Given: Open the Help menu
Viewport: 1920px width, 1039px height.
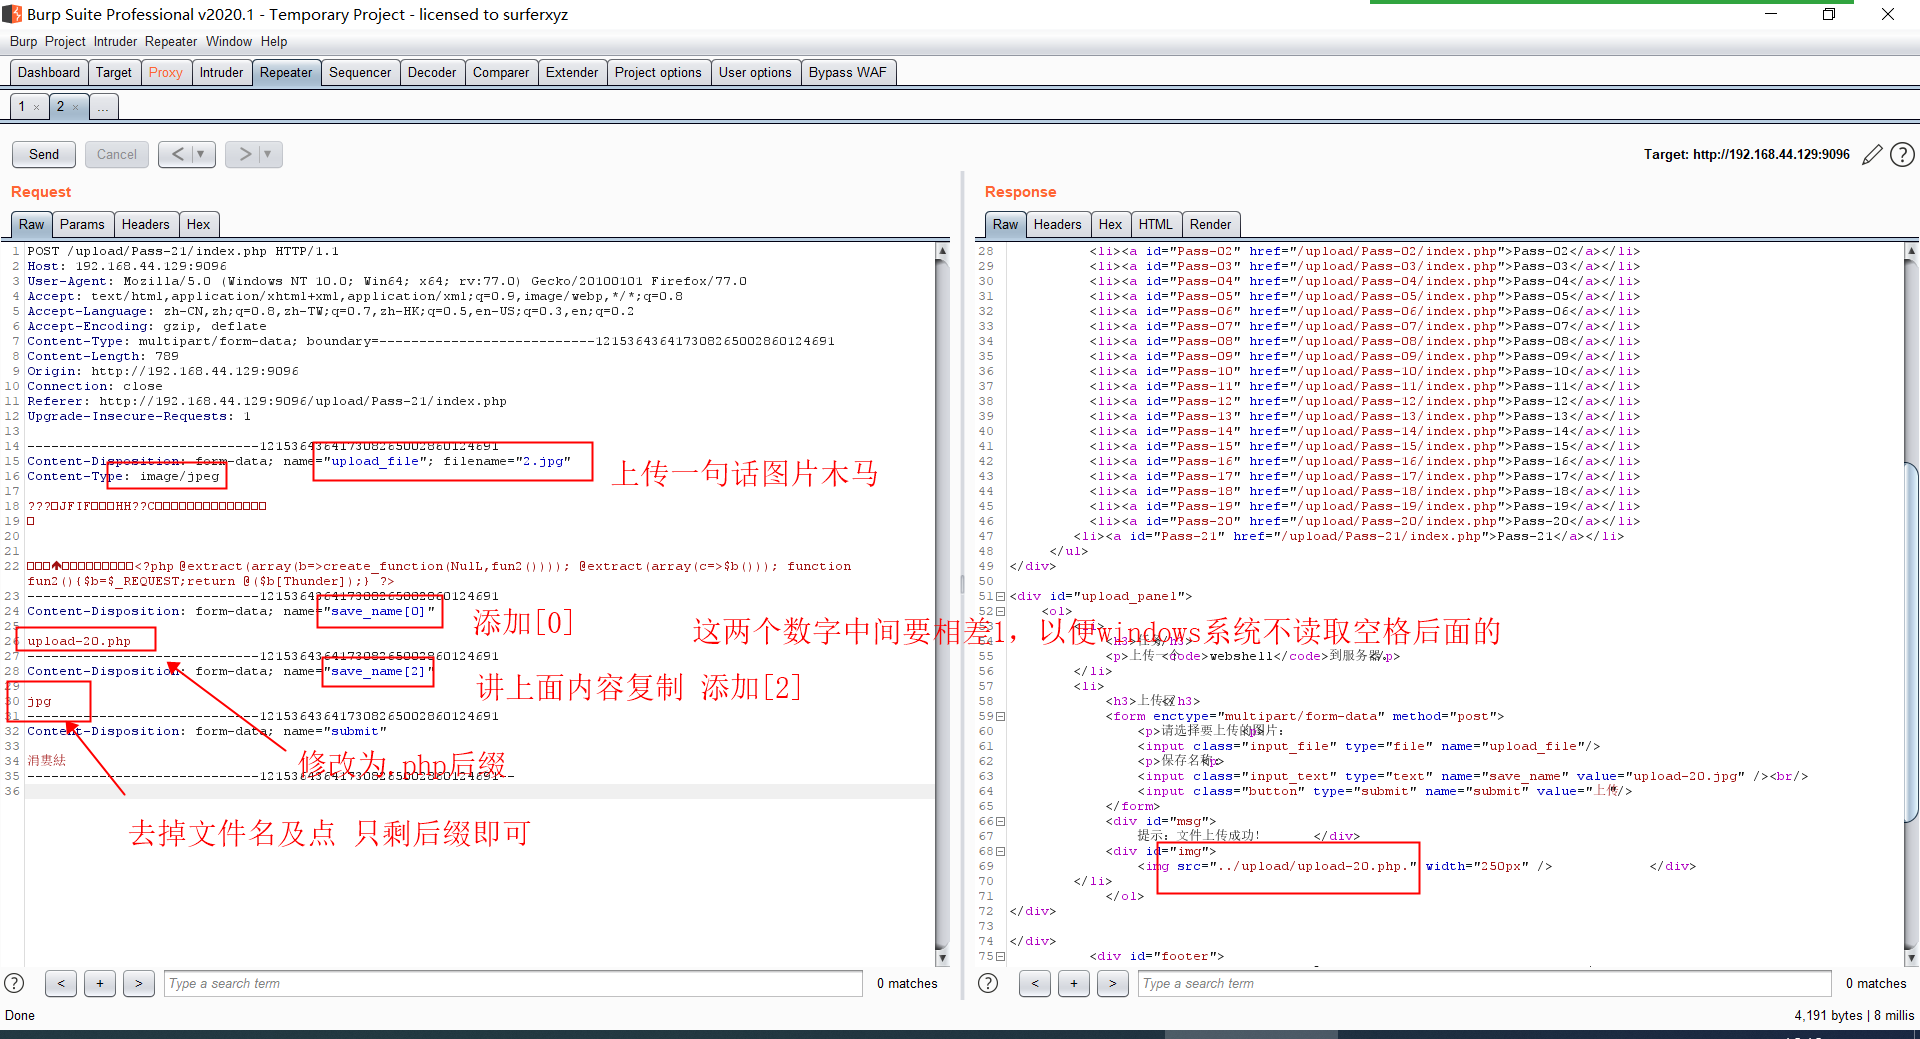Looking at the screenshot, I should [x=274, y=42].
